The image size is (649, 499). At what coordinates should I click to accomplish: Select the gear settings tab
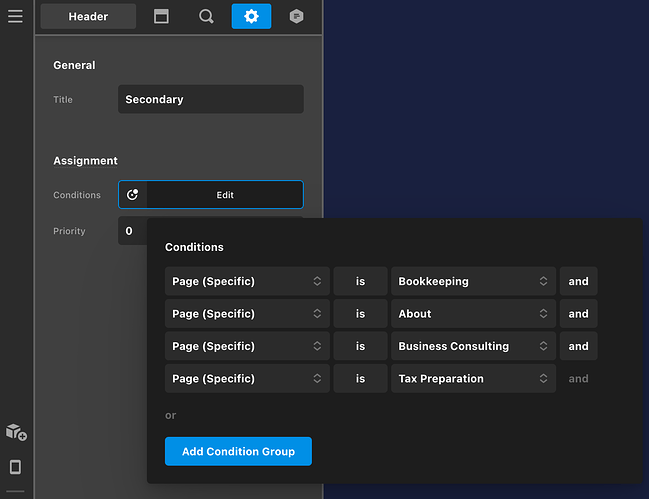[251, 17]
